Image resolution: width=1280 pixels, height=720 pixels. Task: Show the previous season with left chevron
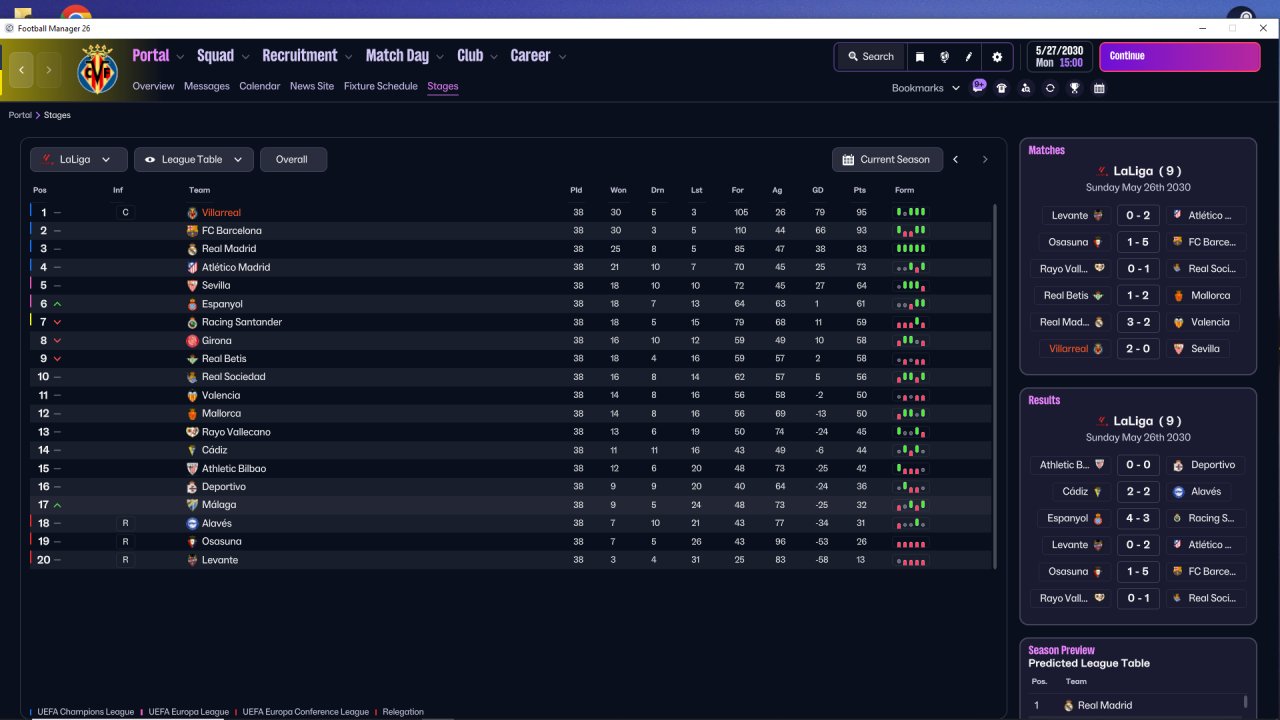tap(956, 159)
